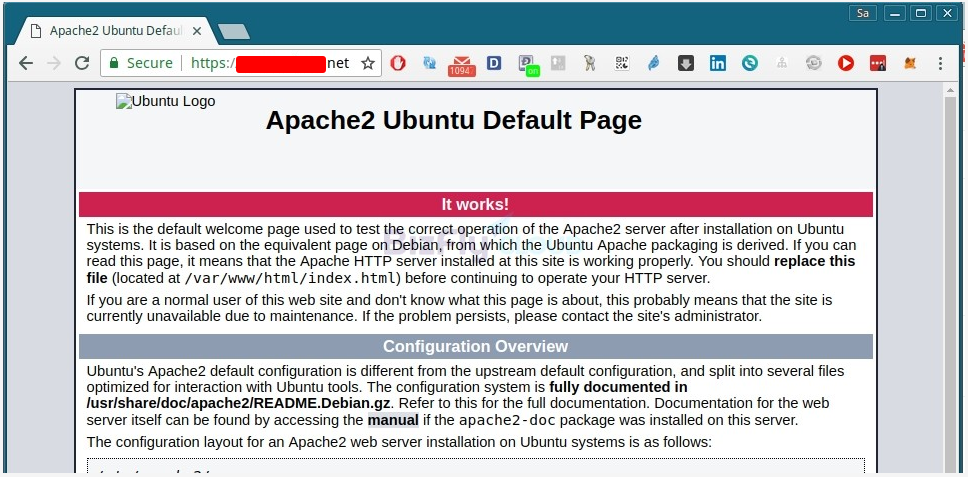This screenshot has height=477, width=968.
Task: Open the QR code generator extension
Action: (x=622, y=63)
